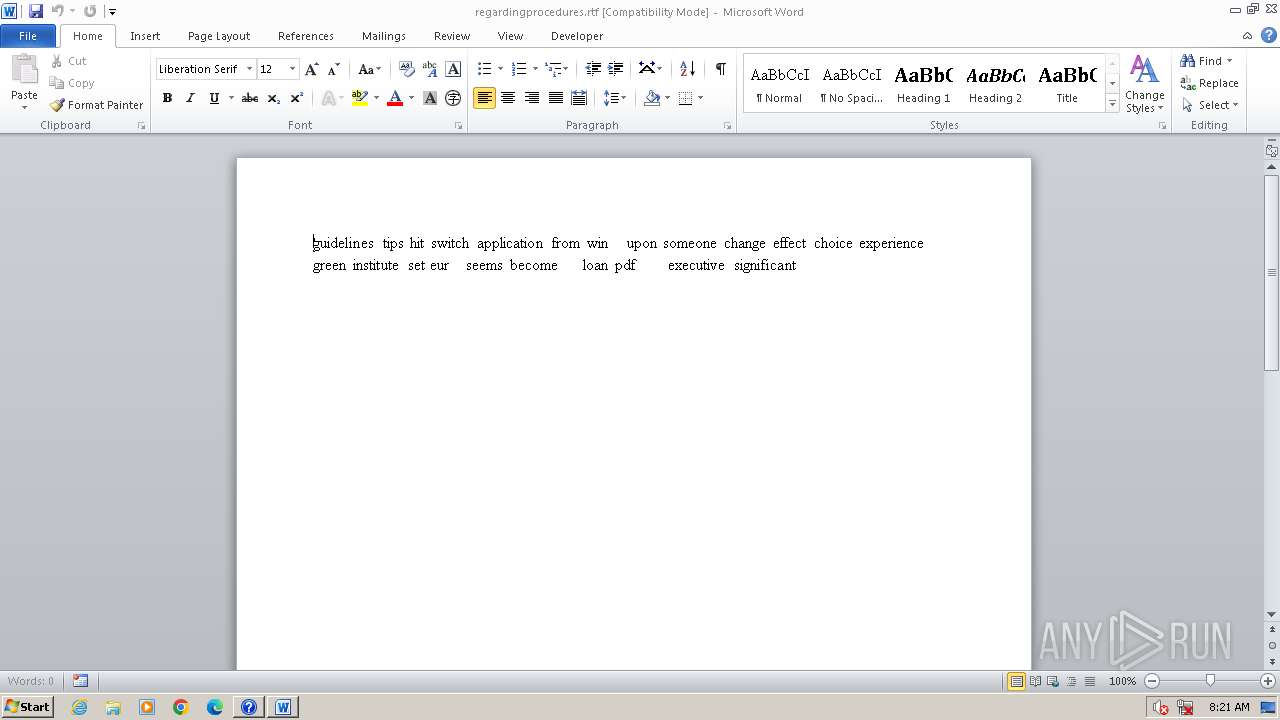Click the Replace button
The width and height of the screenshot is (1280, 720).
(x=1210, y=83)
